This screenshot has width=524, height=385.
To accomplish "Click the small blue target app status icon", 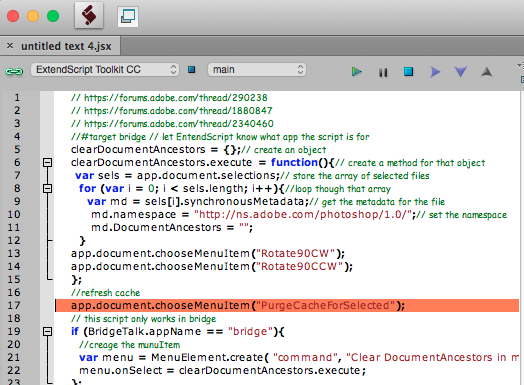I will (191, 70).
